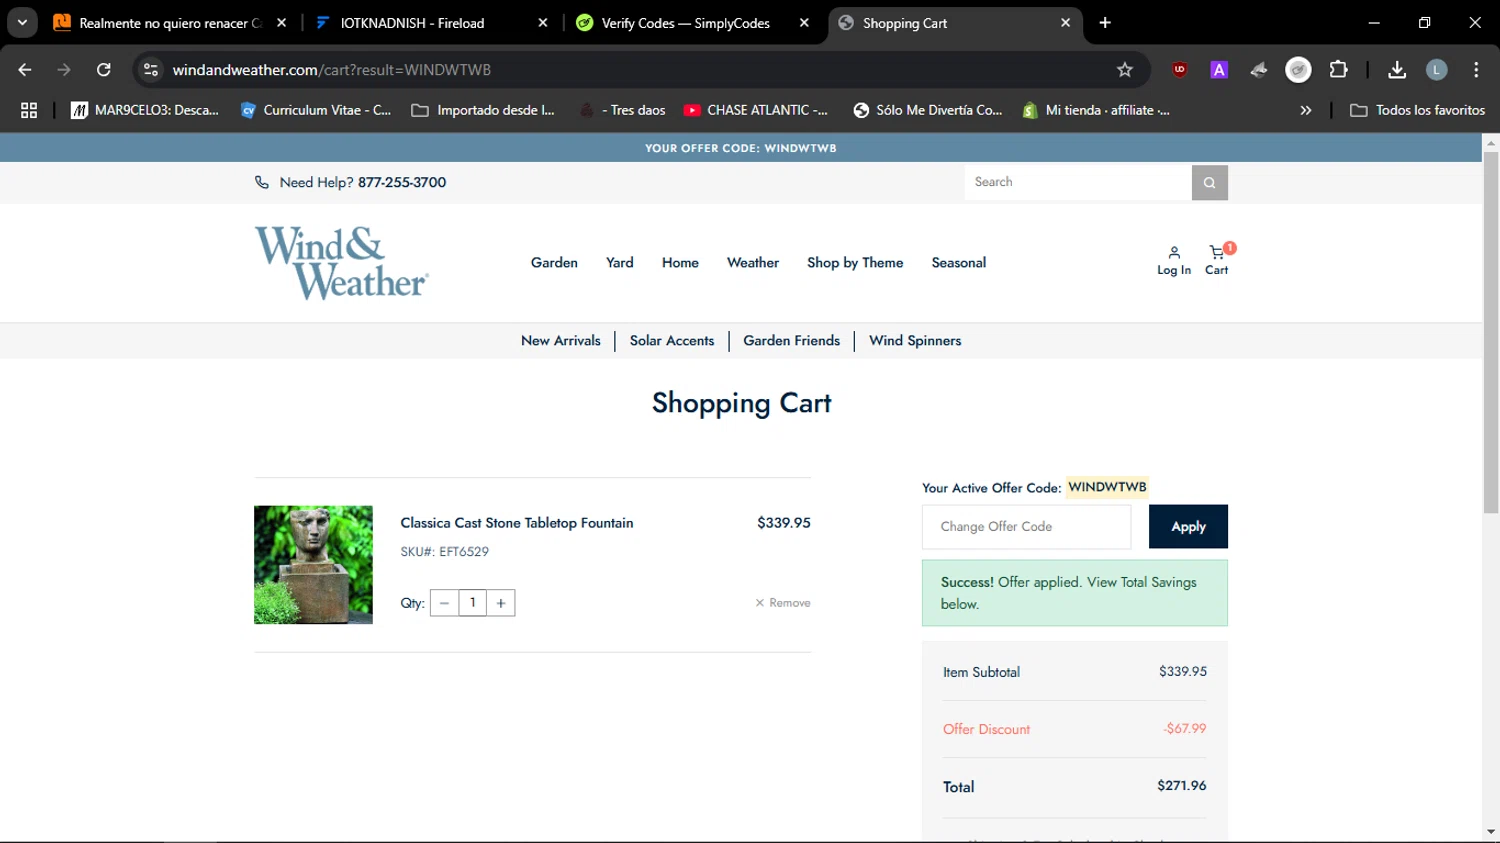Screen dimensions: 1500x843
Task: Click the phone icon next to Need Help
Action: [262, 182]
